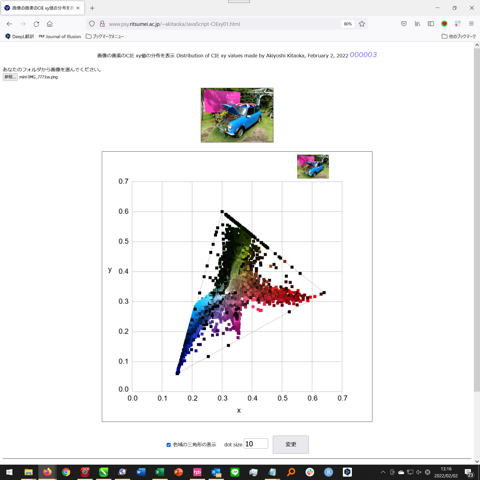Image resolution: width=480 pixels, height=480 pixels.
Task: Click the file browse button
Action: click(10, 77)
